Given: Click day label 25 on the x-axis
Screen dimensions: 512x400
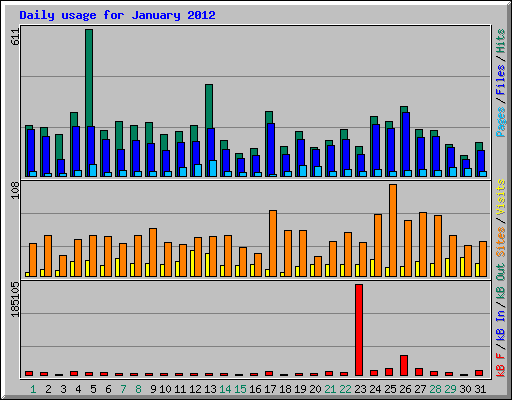Looking at the screenshot, I should (x=390, y=389).
